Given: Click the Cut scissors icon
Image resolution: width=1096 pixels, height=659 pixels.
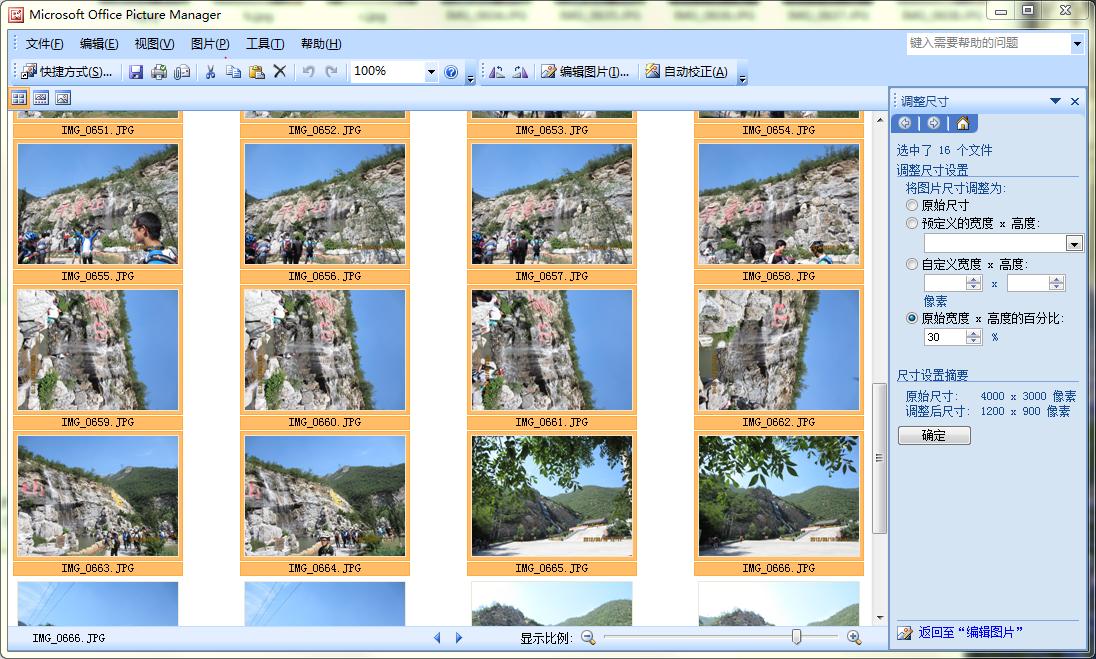Looking at the screenshot, I should click(x=210, y=72).
